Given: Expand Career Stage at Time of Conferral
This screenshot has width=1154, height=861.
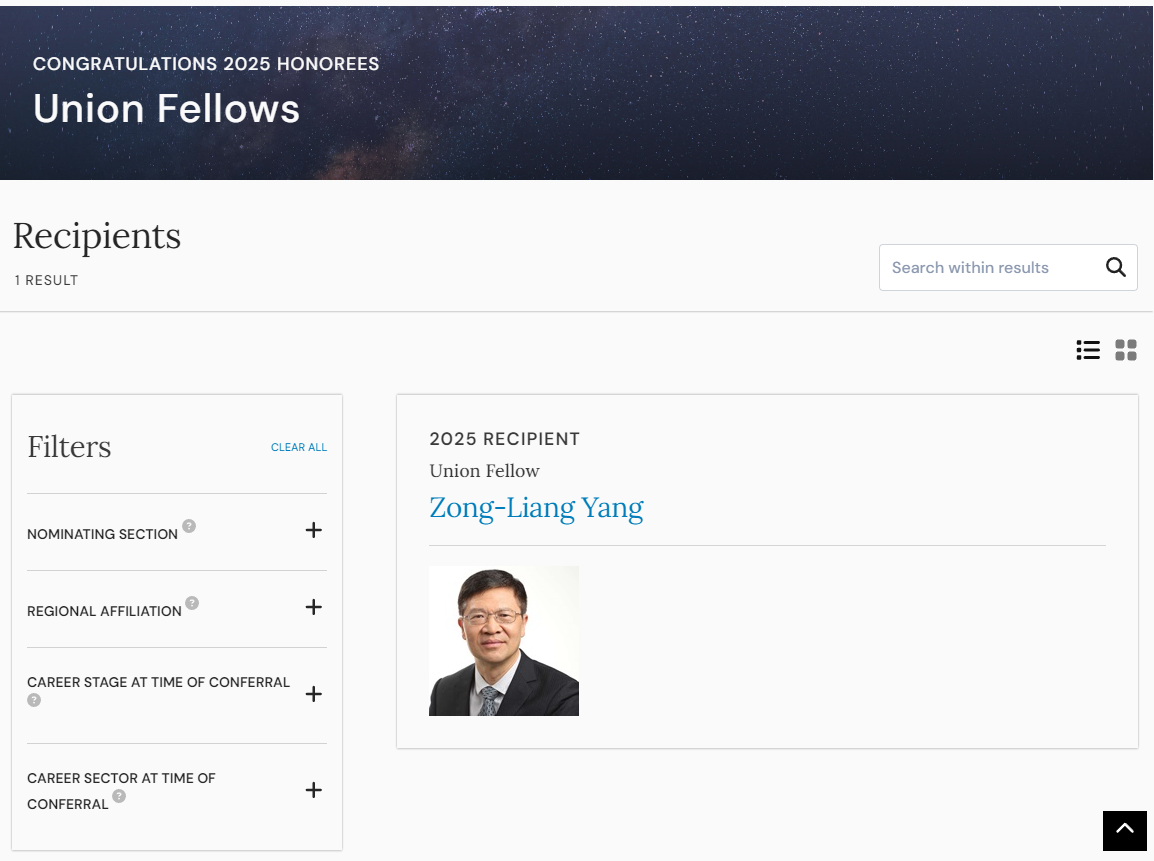Looking at the screenshot, I should (x=313, y=694).
